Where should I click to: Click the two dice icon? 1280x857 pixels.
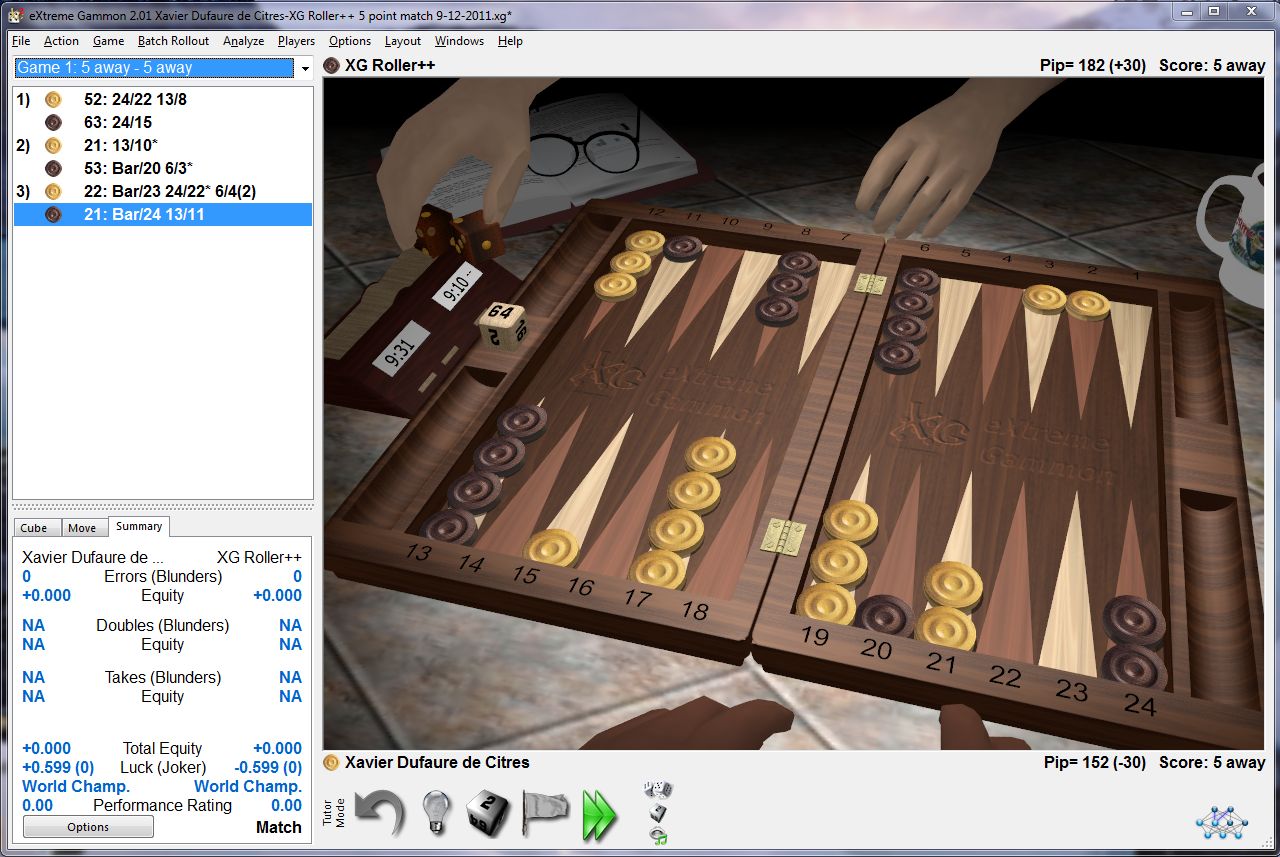(659, 790)
